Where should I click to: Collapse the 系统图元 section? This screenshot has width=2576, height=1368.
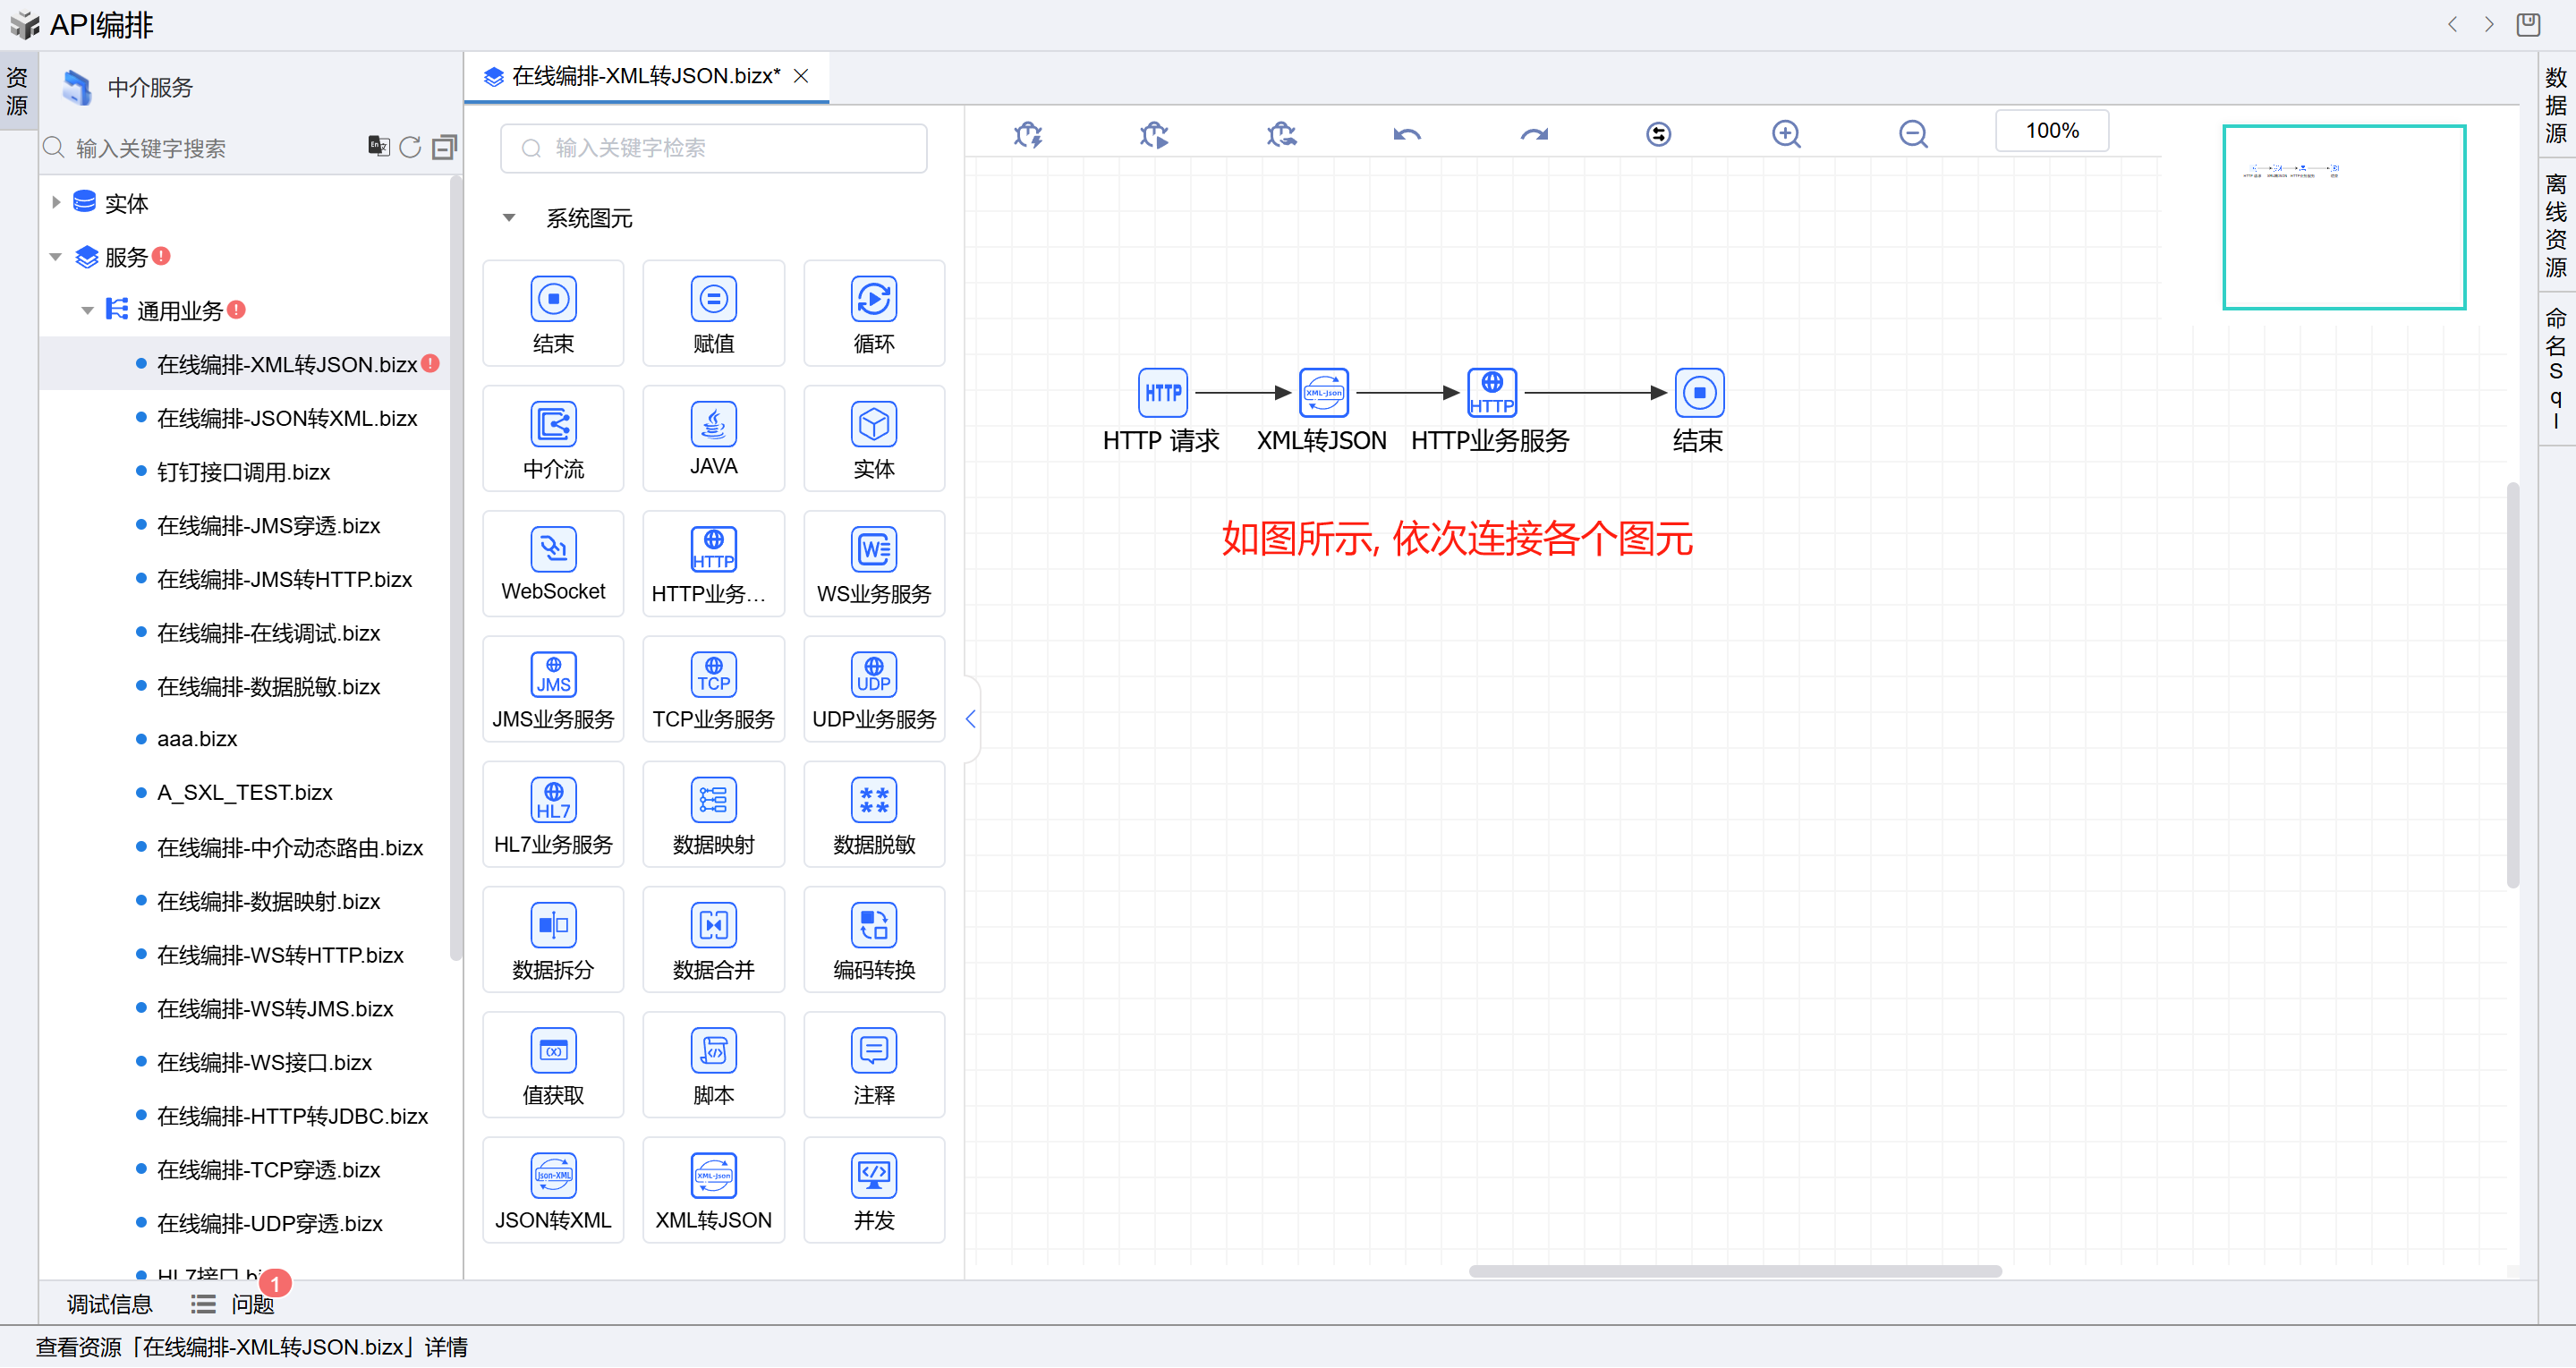[509, 218]
